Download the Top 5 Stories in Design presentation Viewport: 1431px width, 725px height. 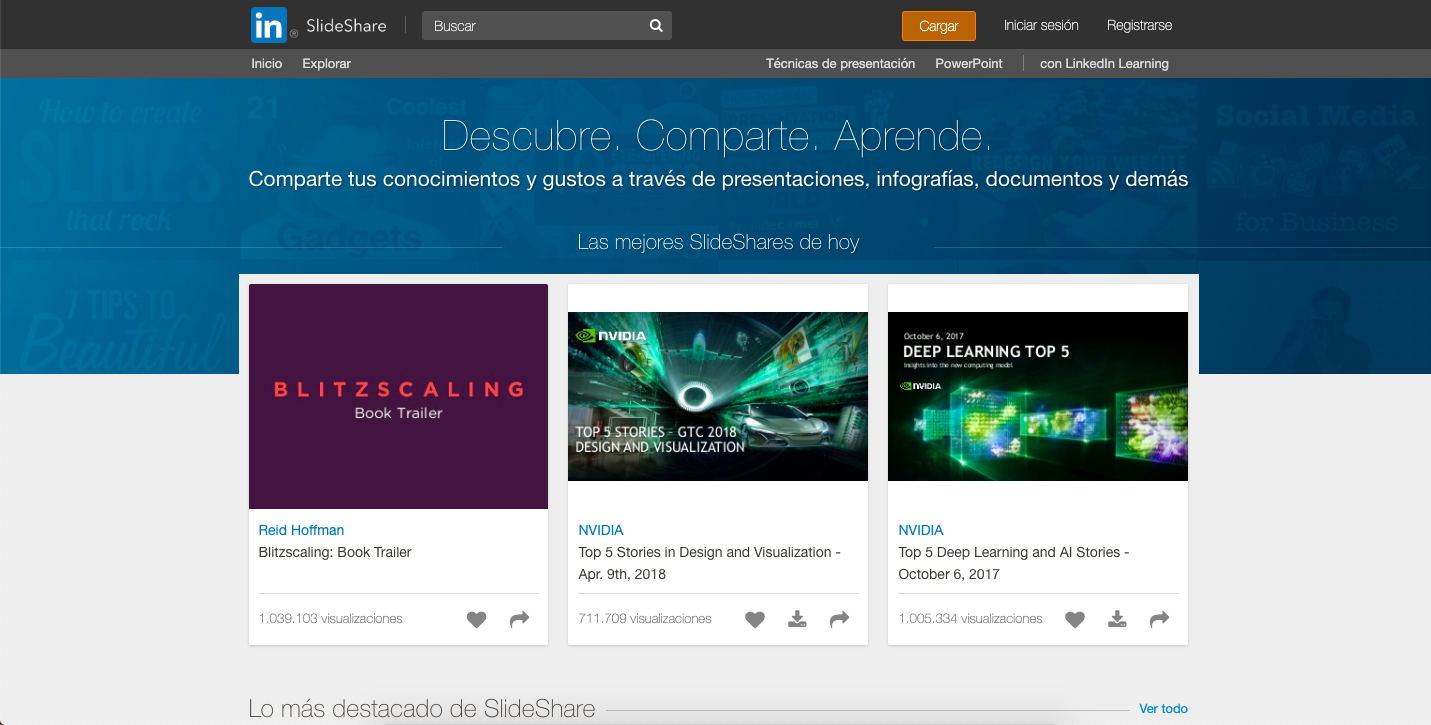tap(797, 619)
